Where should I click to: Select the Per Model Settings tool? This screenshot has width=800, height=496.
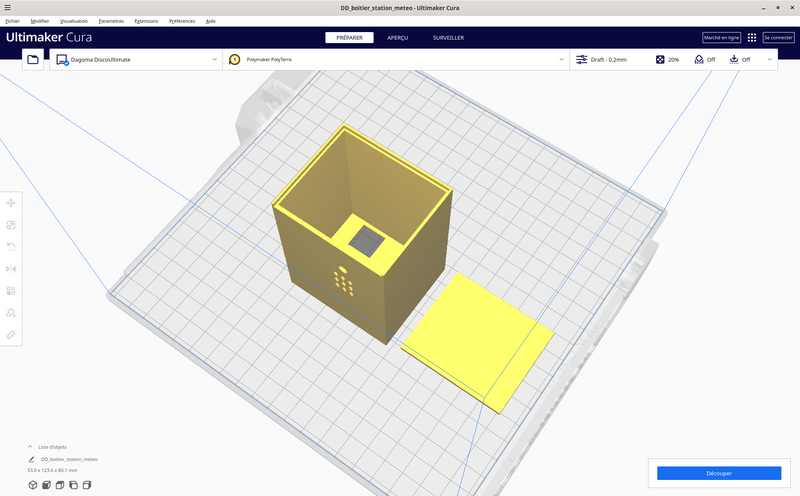(x=11, y=291)
